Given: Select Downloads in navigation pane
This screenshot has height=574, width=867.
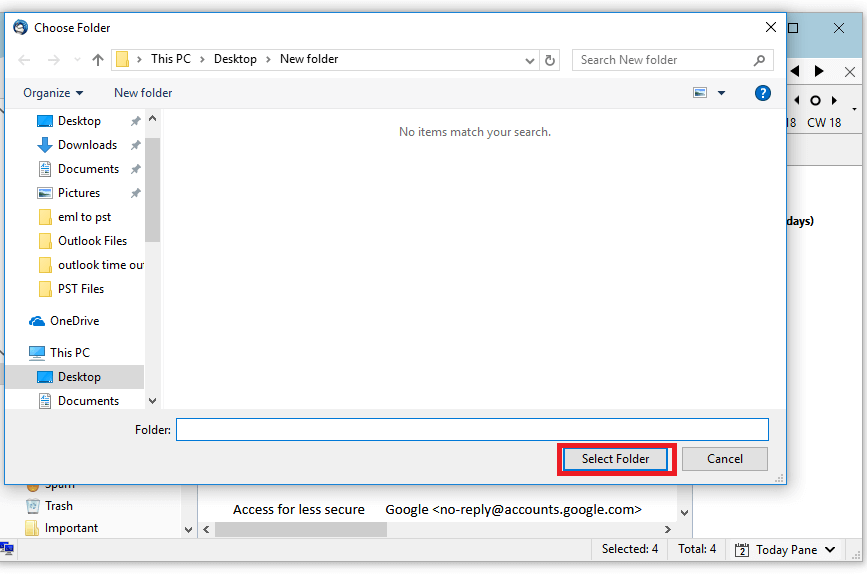Looking at the screenshot, I should pos(87,145).
